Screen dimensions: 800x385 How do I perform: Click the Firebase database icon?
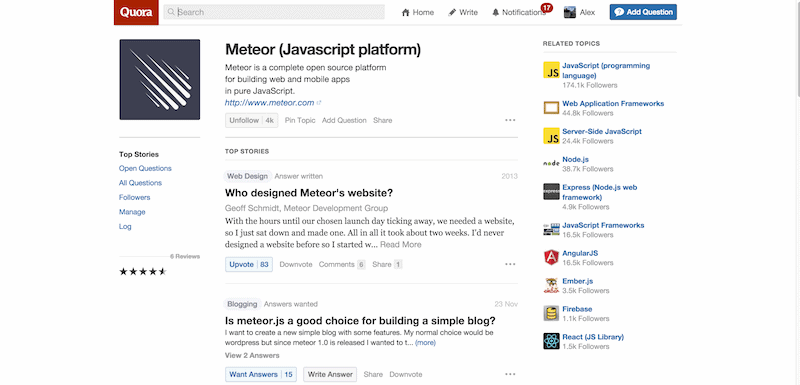[552, 313]
